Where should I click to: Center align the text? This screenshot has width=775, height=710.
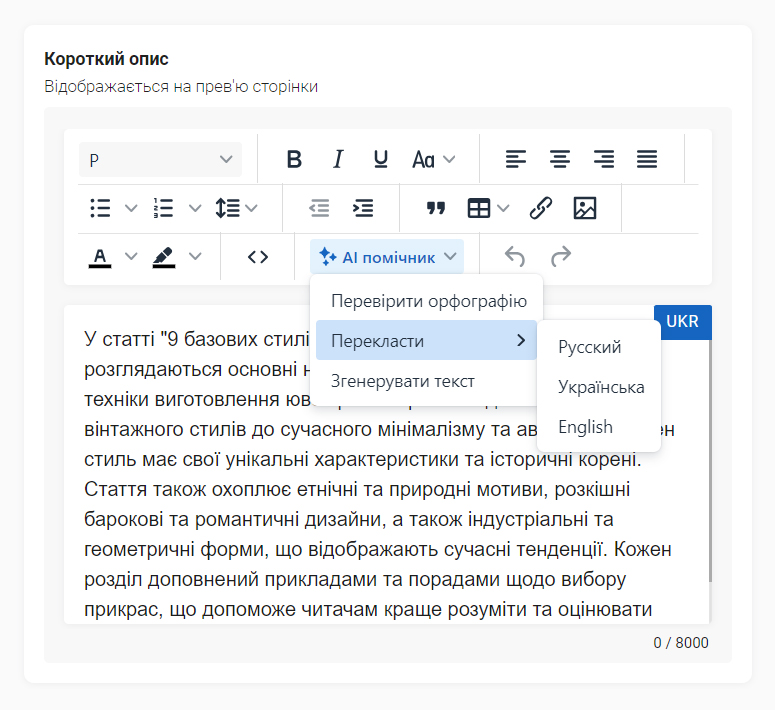click(560, 159)
